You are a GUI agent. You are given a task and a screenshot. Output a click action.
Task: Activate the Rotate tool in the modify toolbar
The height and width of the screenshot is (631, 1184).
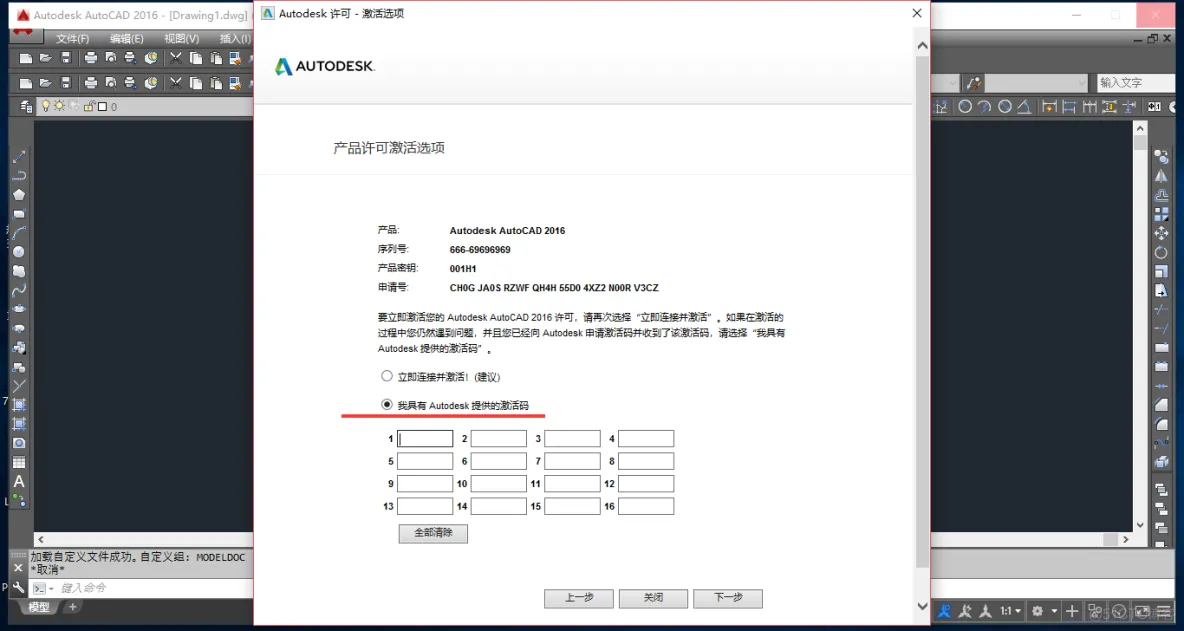pos(1162,253)
